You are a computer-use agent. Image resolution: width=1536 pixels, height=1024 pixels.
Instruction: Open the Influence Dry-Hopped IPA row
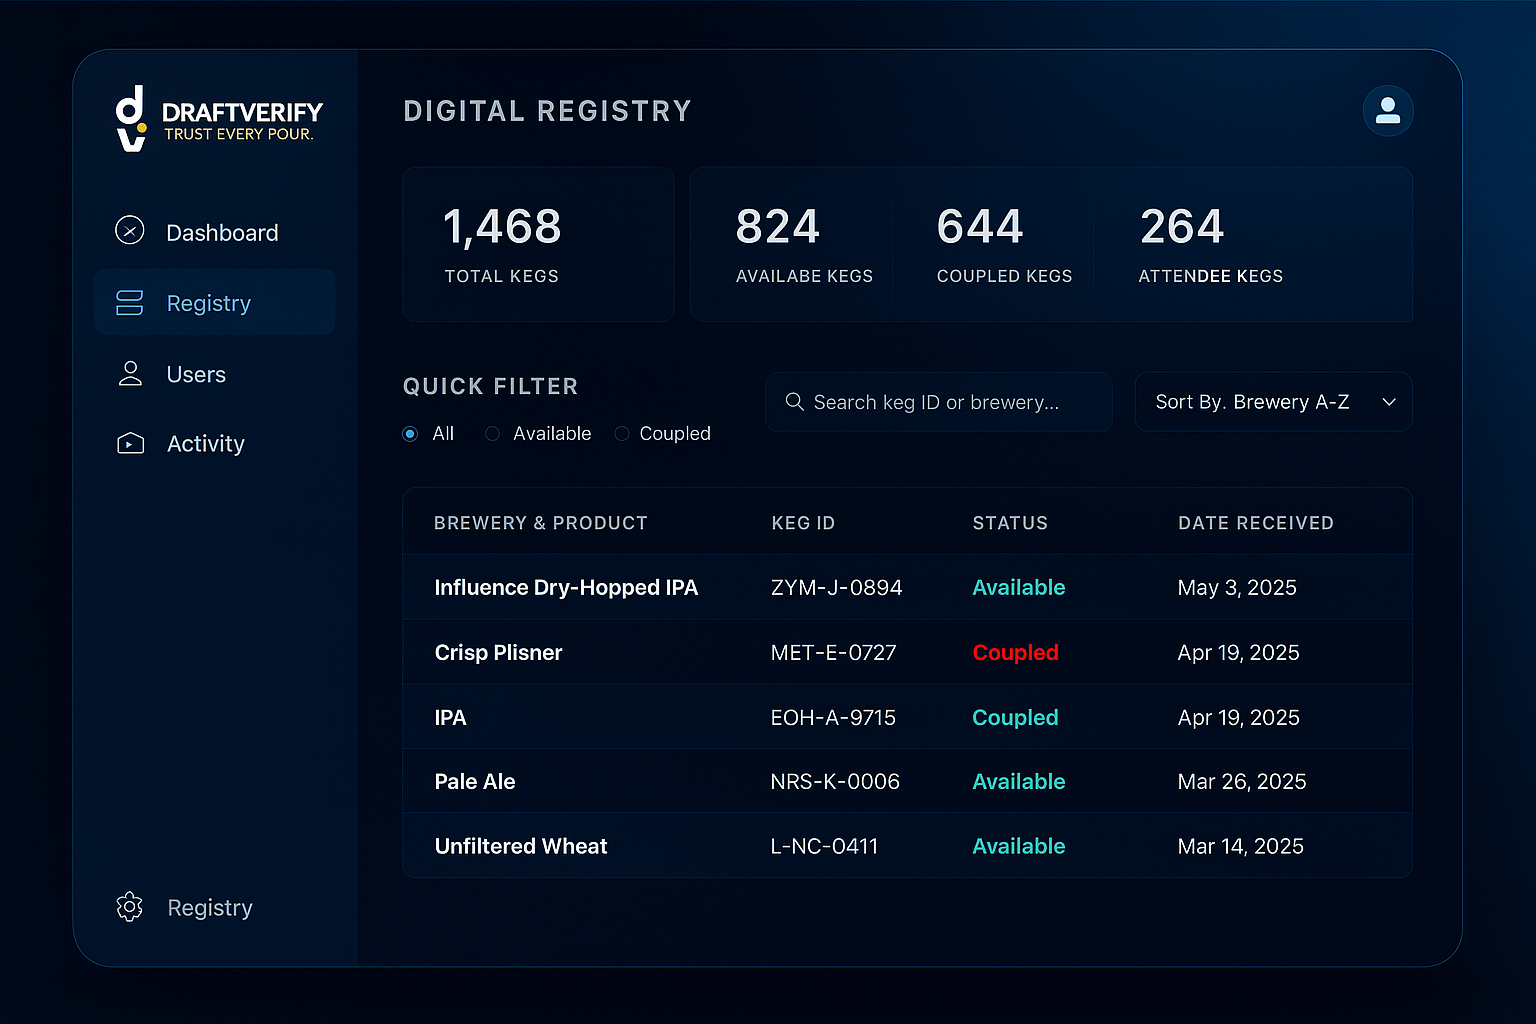click(x=566, y=588)
